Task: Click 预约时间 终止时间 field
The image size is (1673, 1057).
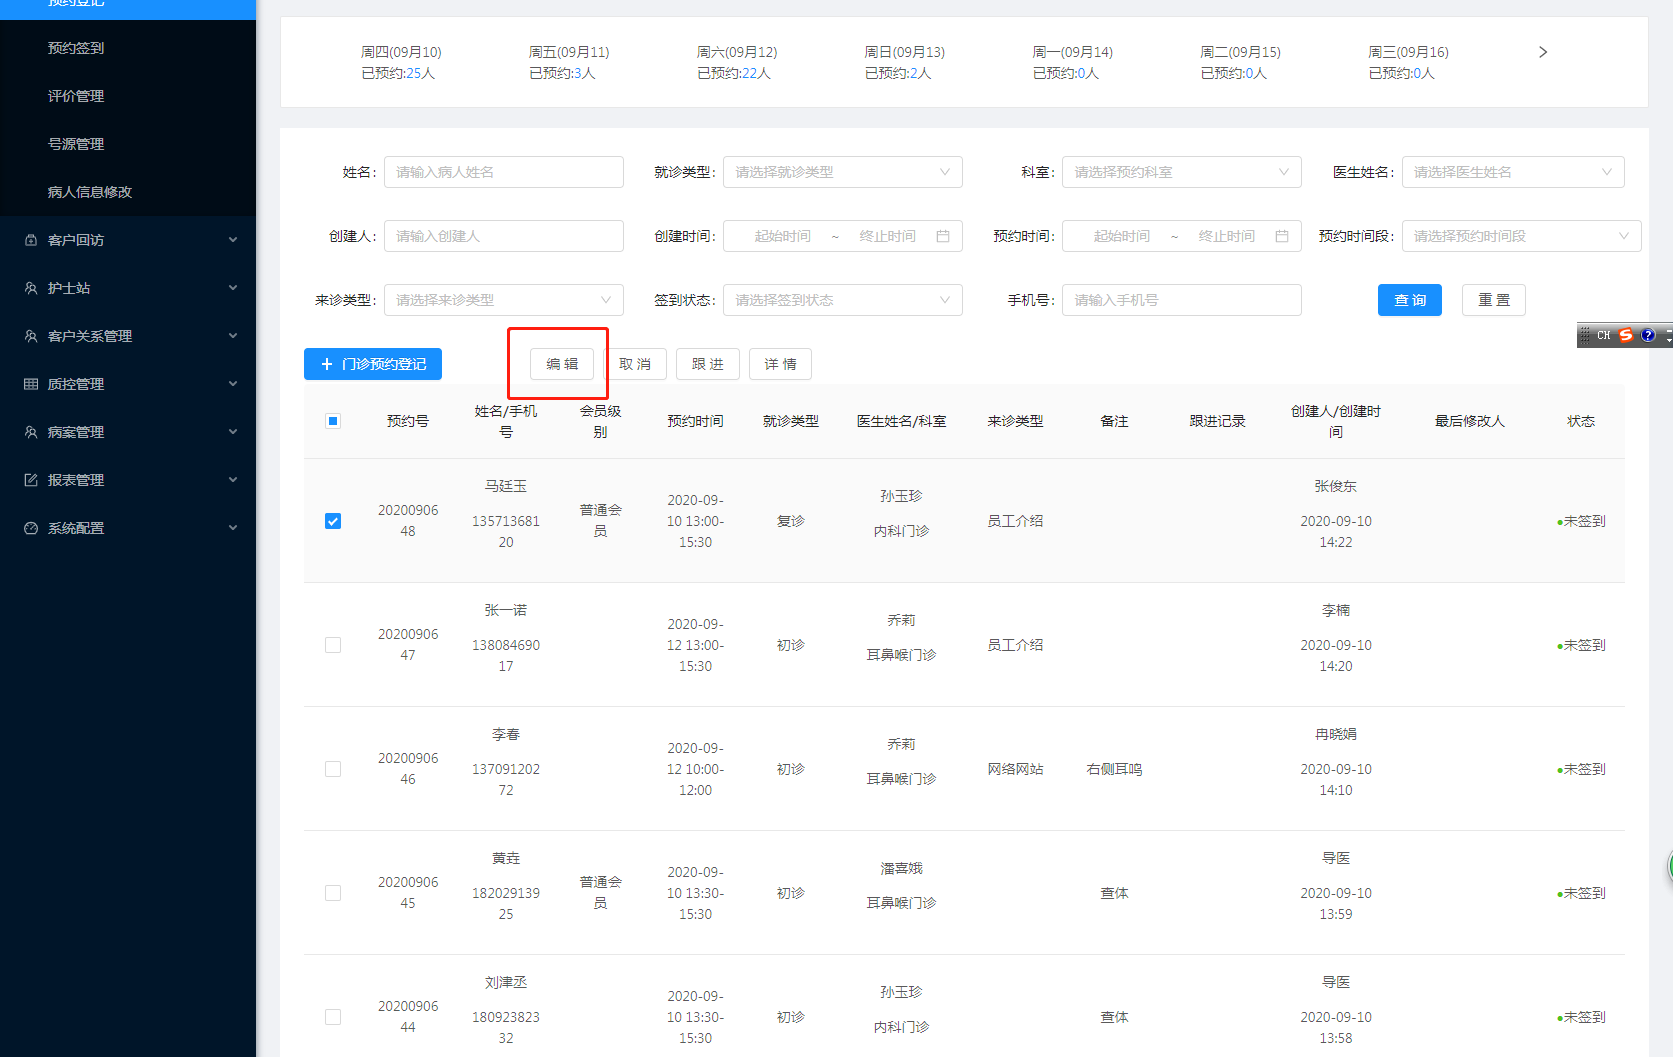Action: click(1226, 236)
